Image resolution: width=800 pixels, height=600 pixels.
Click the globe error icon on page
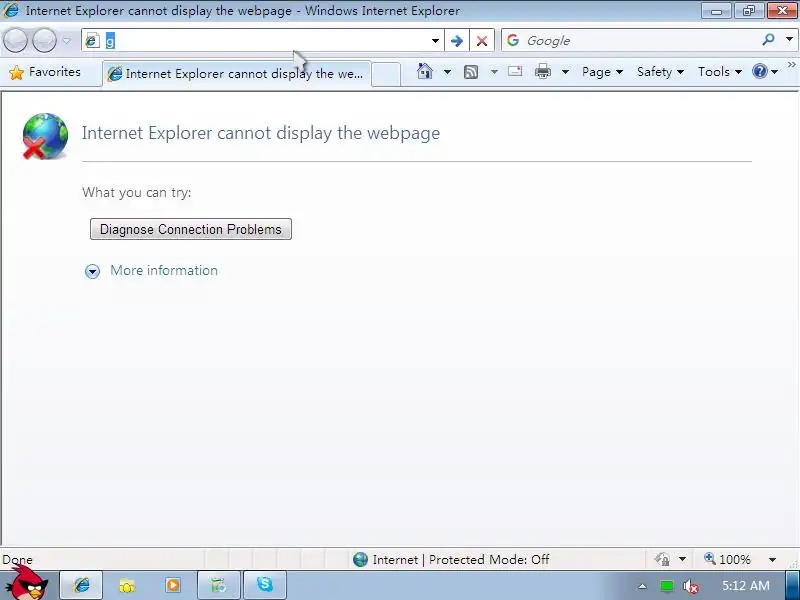point(45,136)
